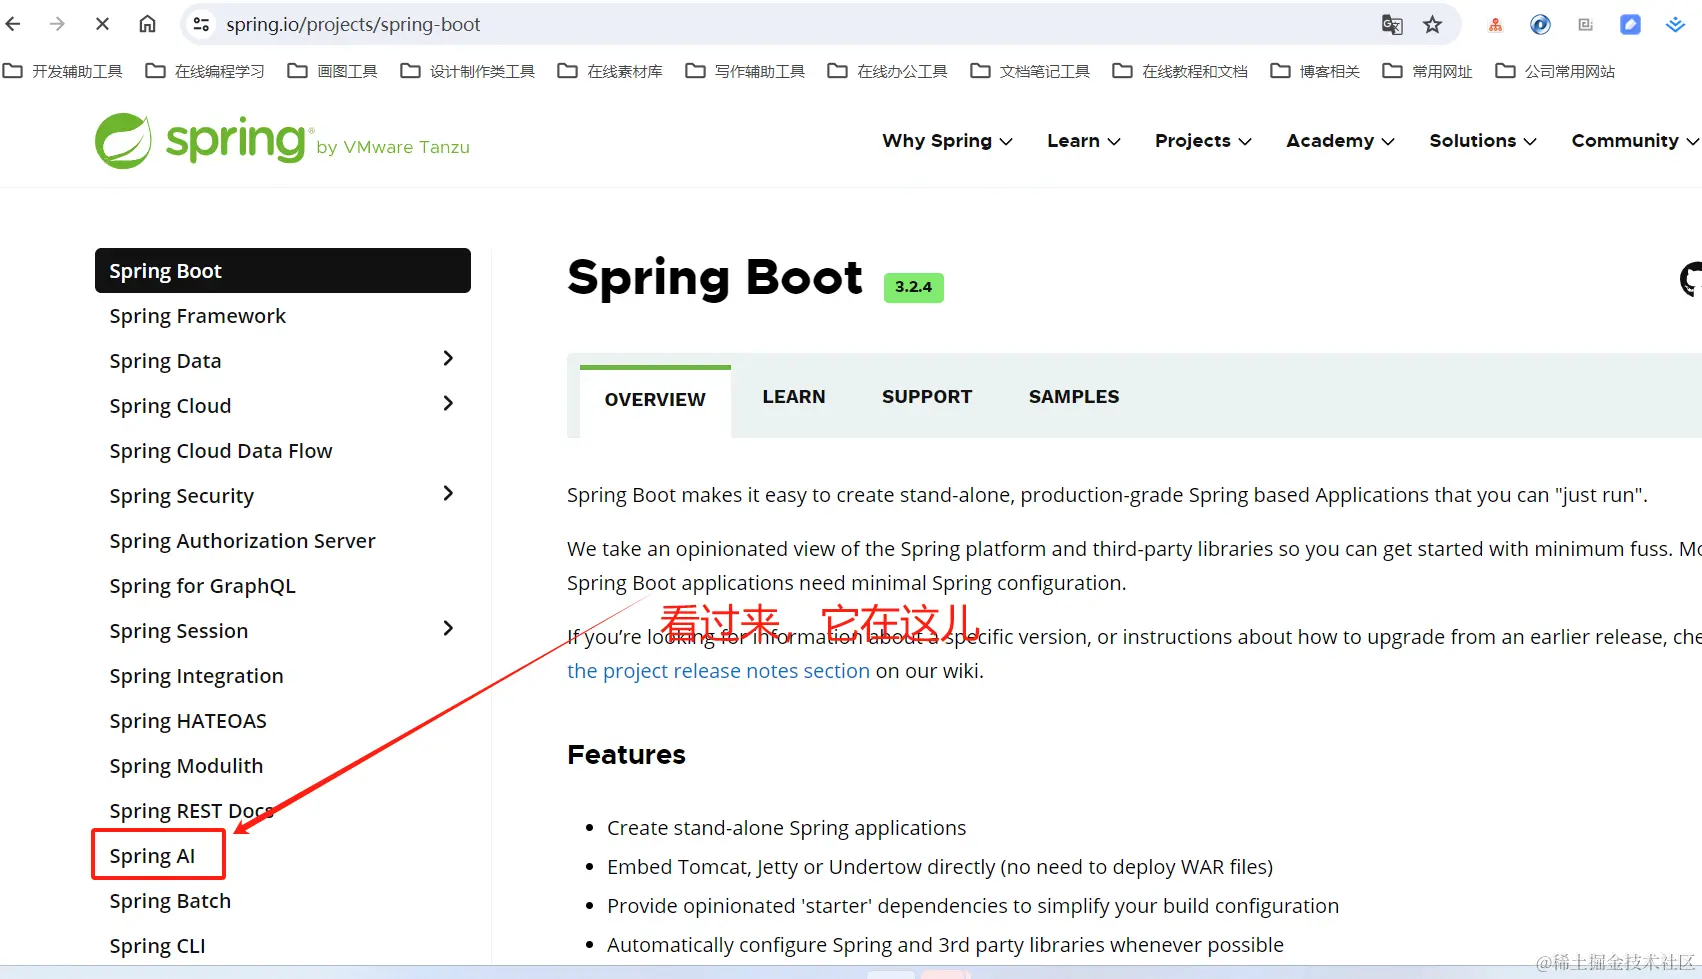Expand Spring Session submenu chevron
Image resolution: width=1702 pixels, height=979 pixels.
pyautogui.click(x=448, y=628)
